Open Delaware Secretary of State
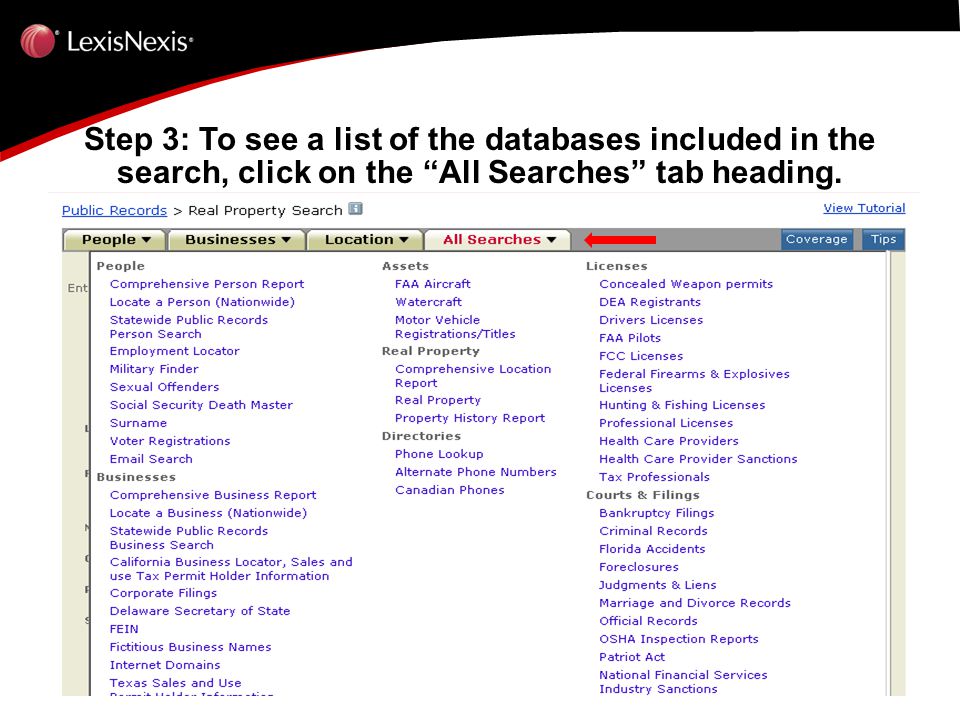 (200, 611)
